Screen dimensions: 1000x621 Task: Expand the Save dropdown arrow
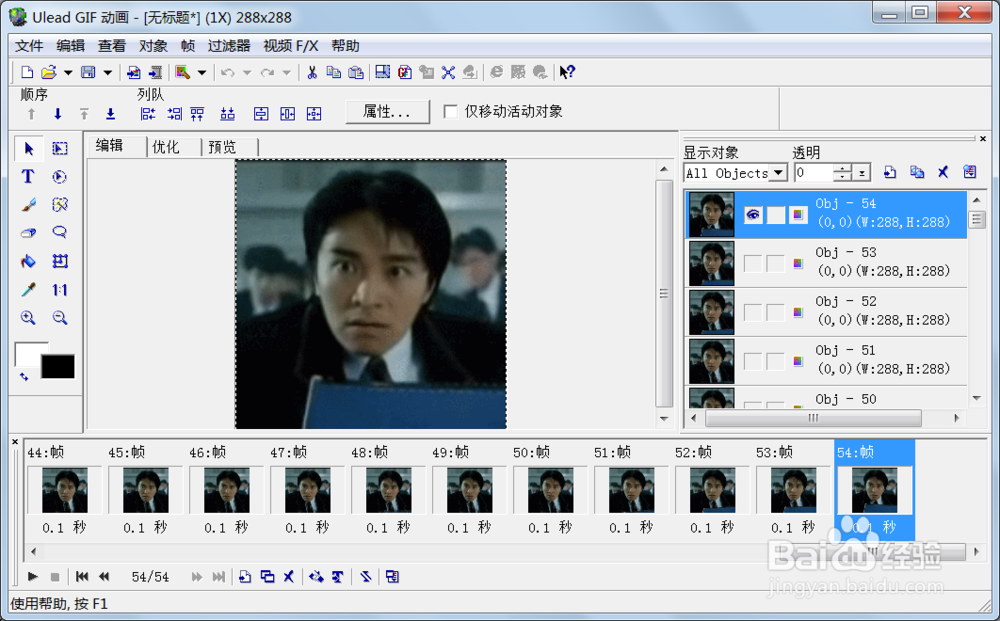click(107, 73)
